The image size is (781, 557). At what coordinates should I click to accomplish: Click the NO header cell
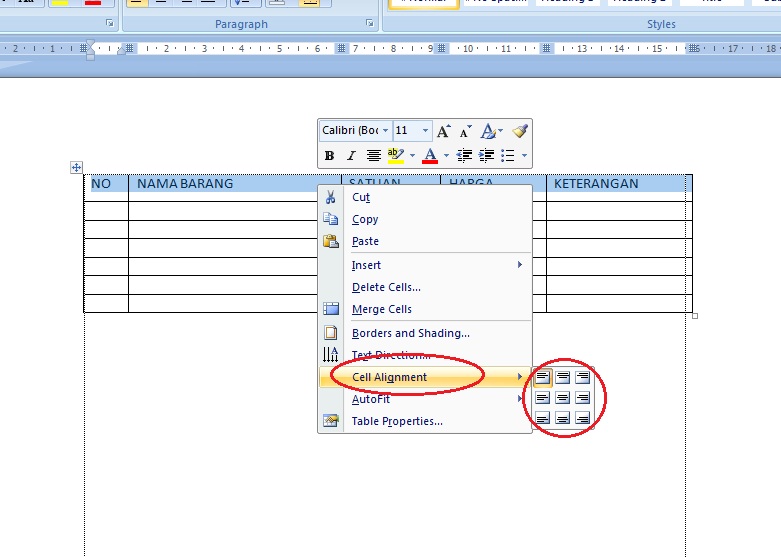click(x=106, y=188)
